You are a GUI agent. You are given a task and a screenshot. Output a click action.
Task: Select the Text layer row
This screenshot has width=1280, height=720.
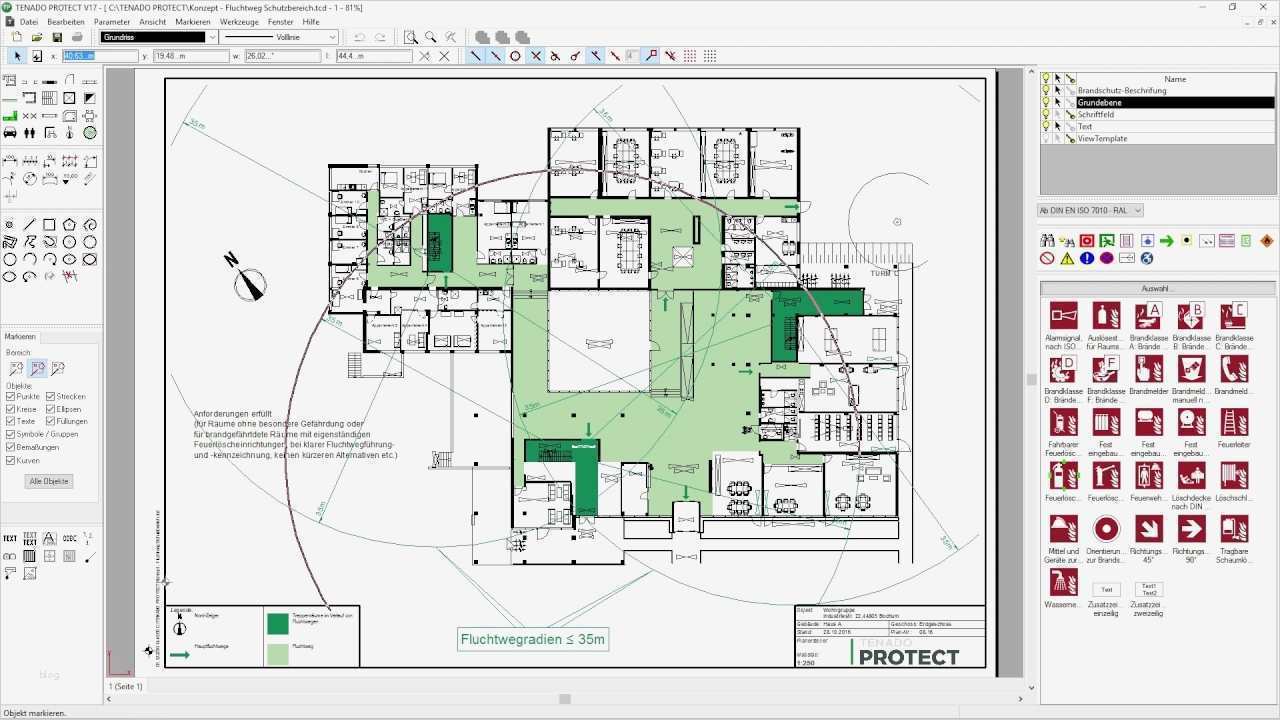tap(1158, 127)
